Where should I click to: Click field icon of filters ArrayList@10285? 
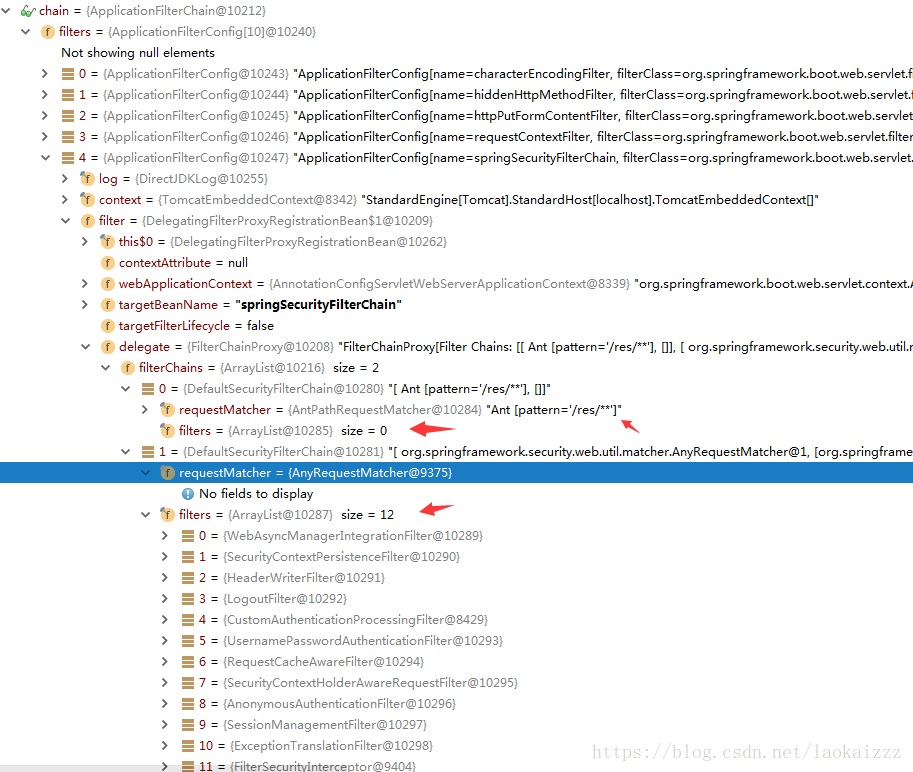pos(167,430)
